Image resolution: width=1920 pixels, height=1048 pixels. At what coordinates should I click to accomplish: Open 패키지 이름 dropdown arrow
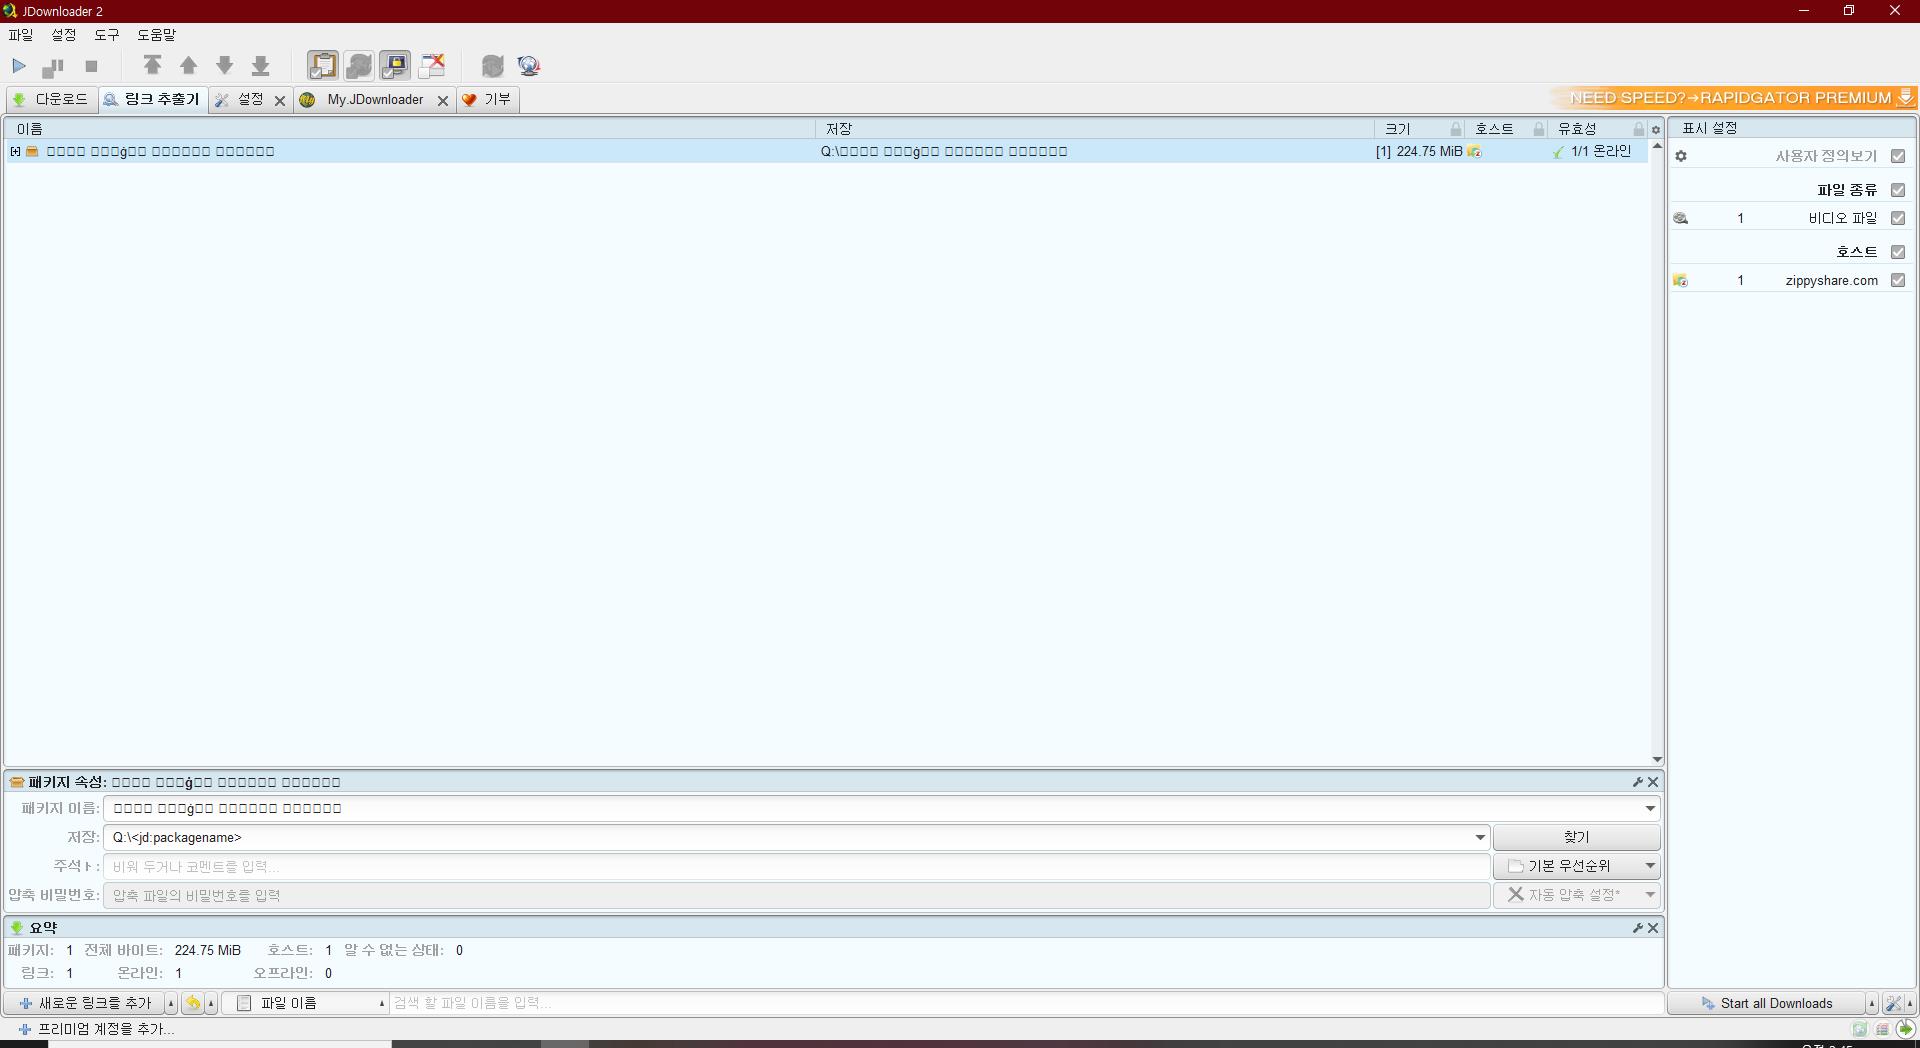click(1650, 808)
